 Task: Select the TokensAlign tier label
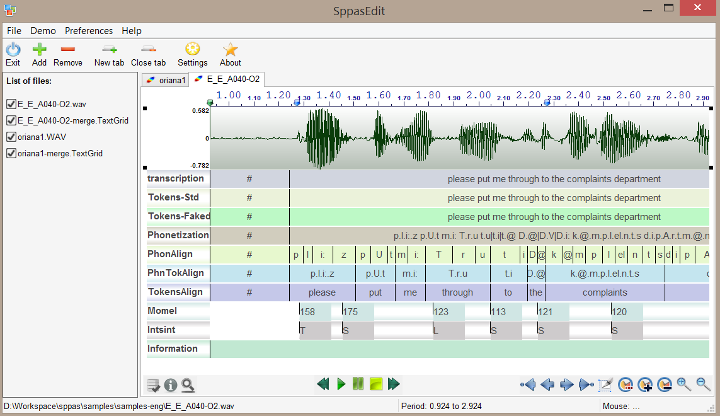coord(178,292)
